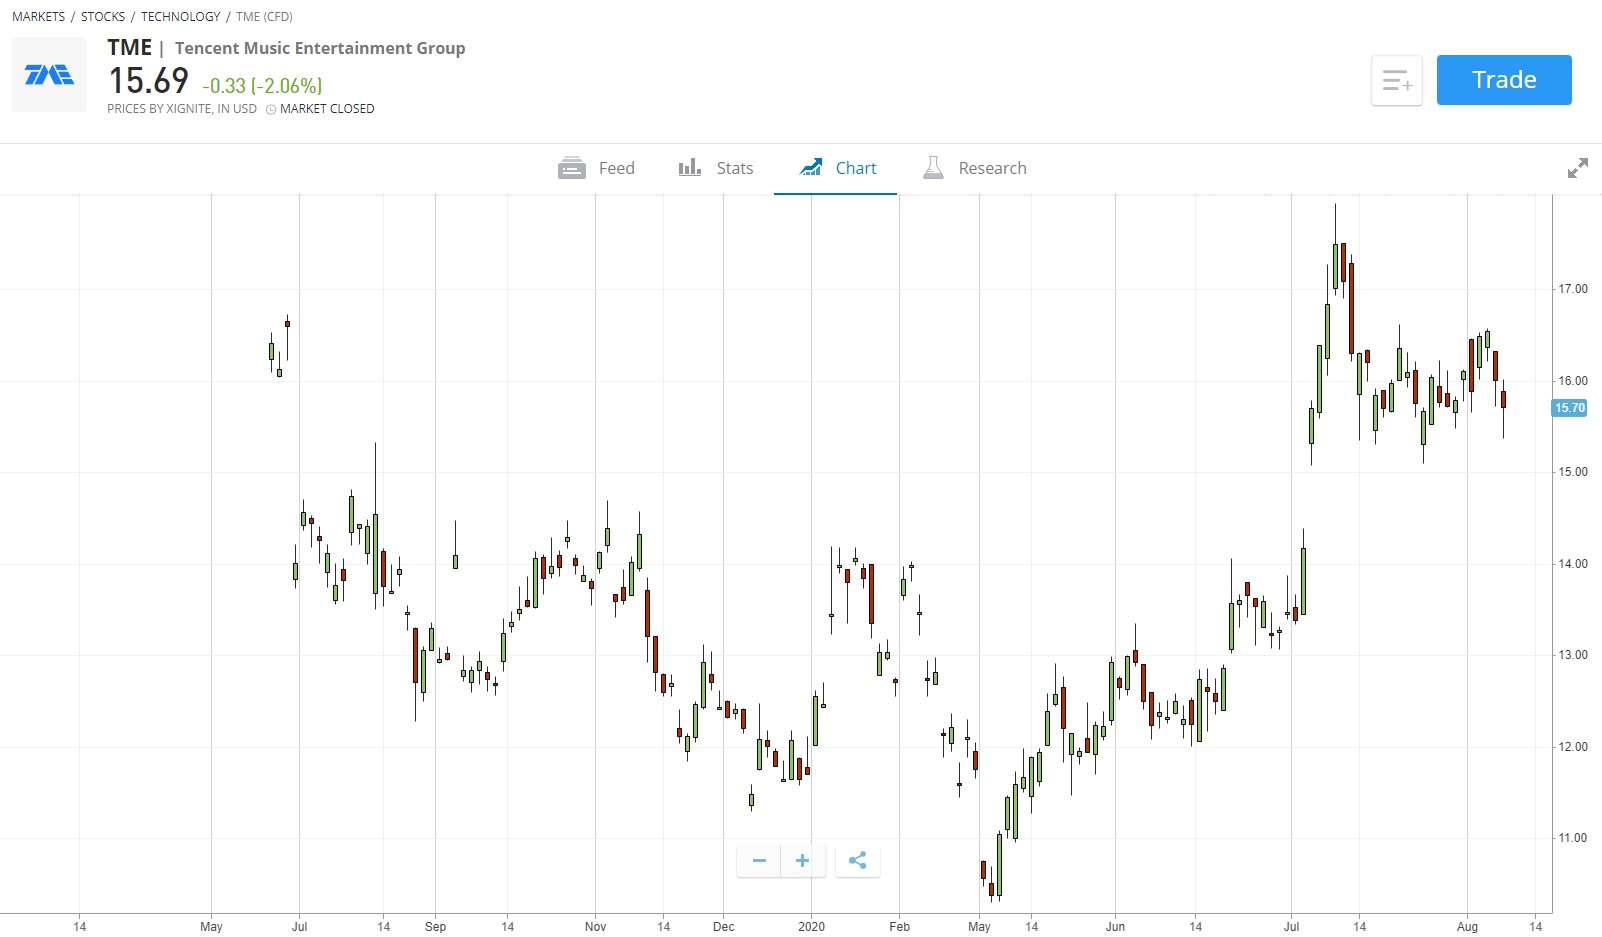
Task: Select the Chart tab
Action: [837, 168]
